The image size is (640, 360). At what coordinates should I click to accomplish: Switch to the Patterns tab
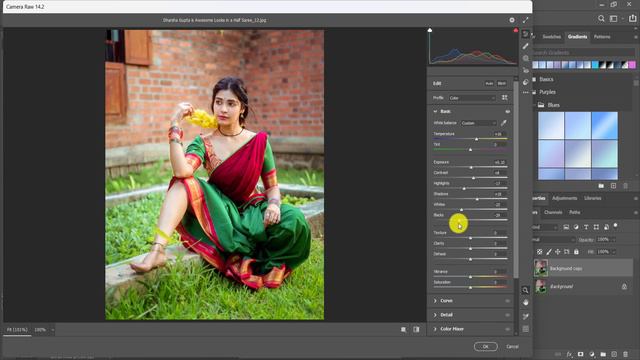click(602, 37)
